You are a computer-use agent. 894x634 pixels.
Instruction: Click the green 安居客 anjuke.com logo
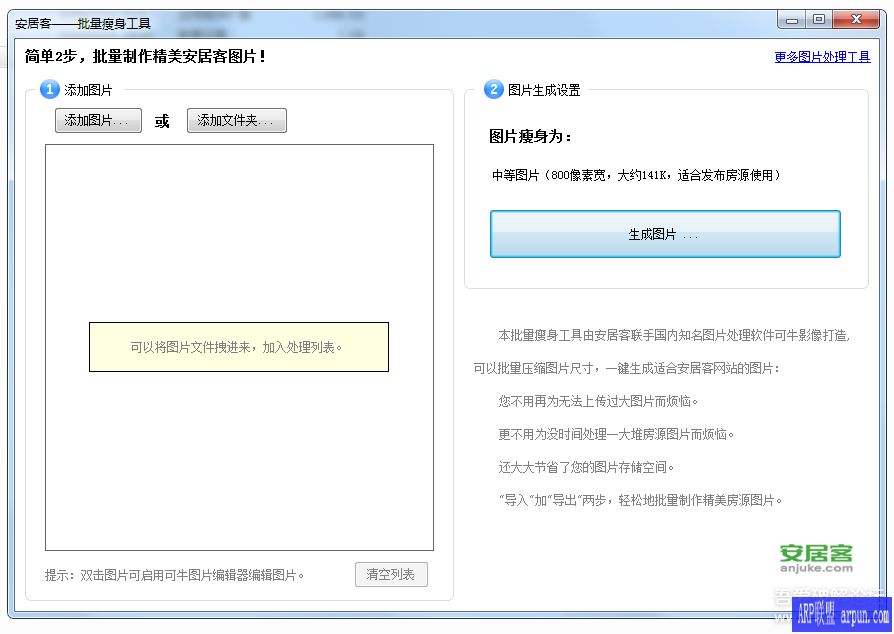pyautogui.click(x=816, y=557)
